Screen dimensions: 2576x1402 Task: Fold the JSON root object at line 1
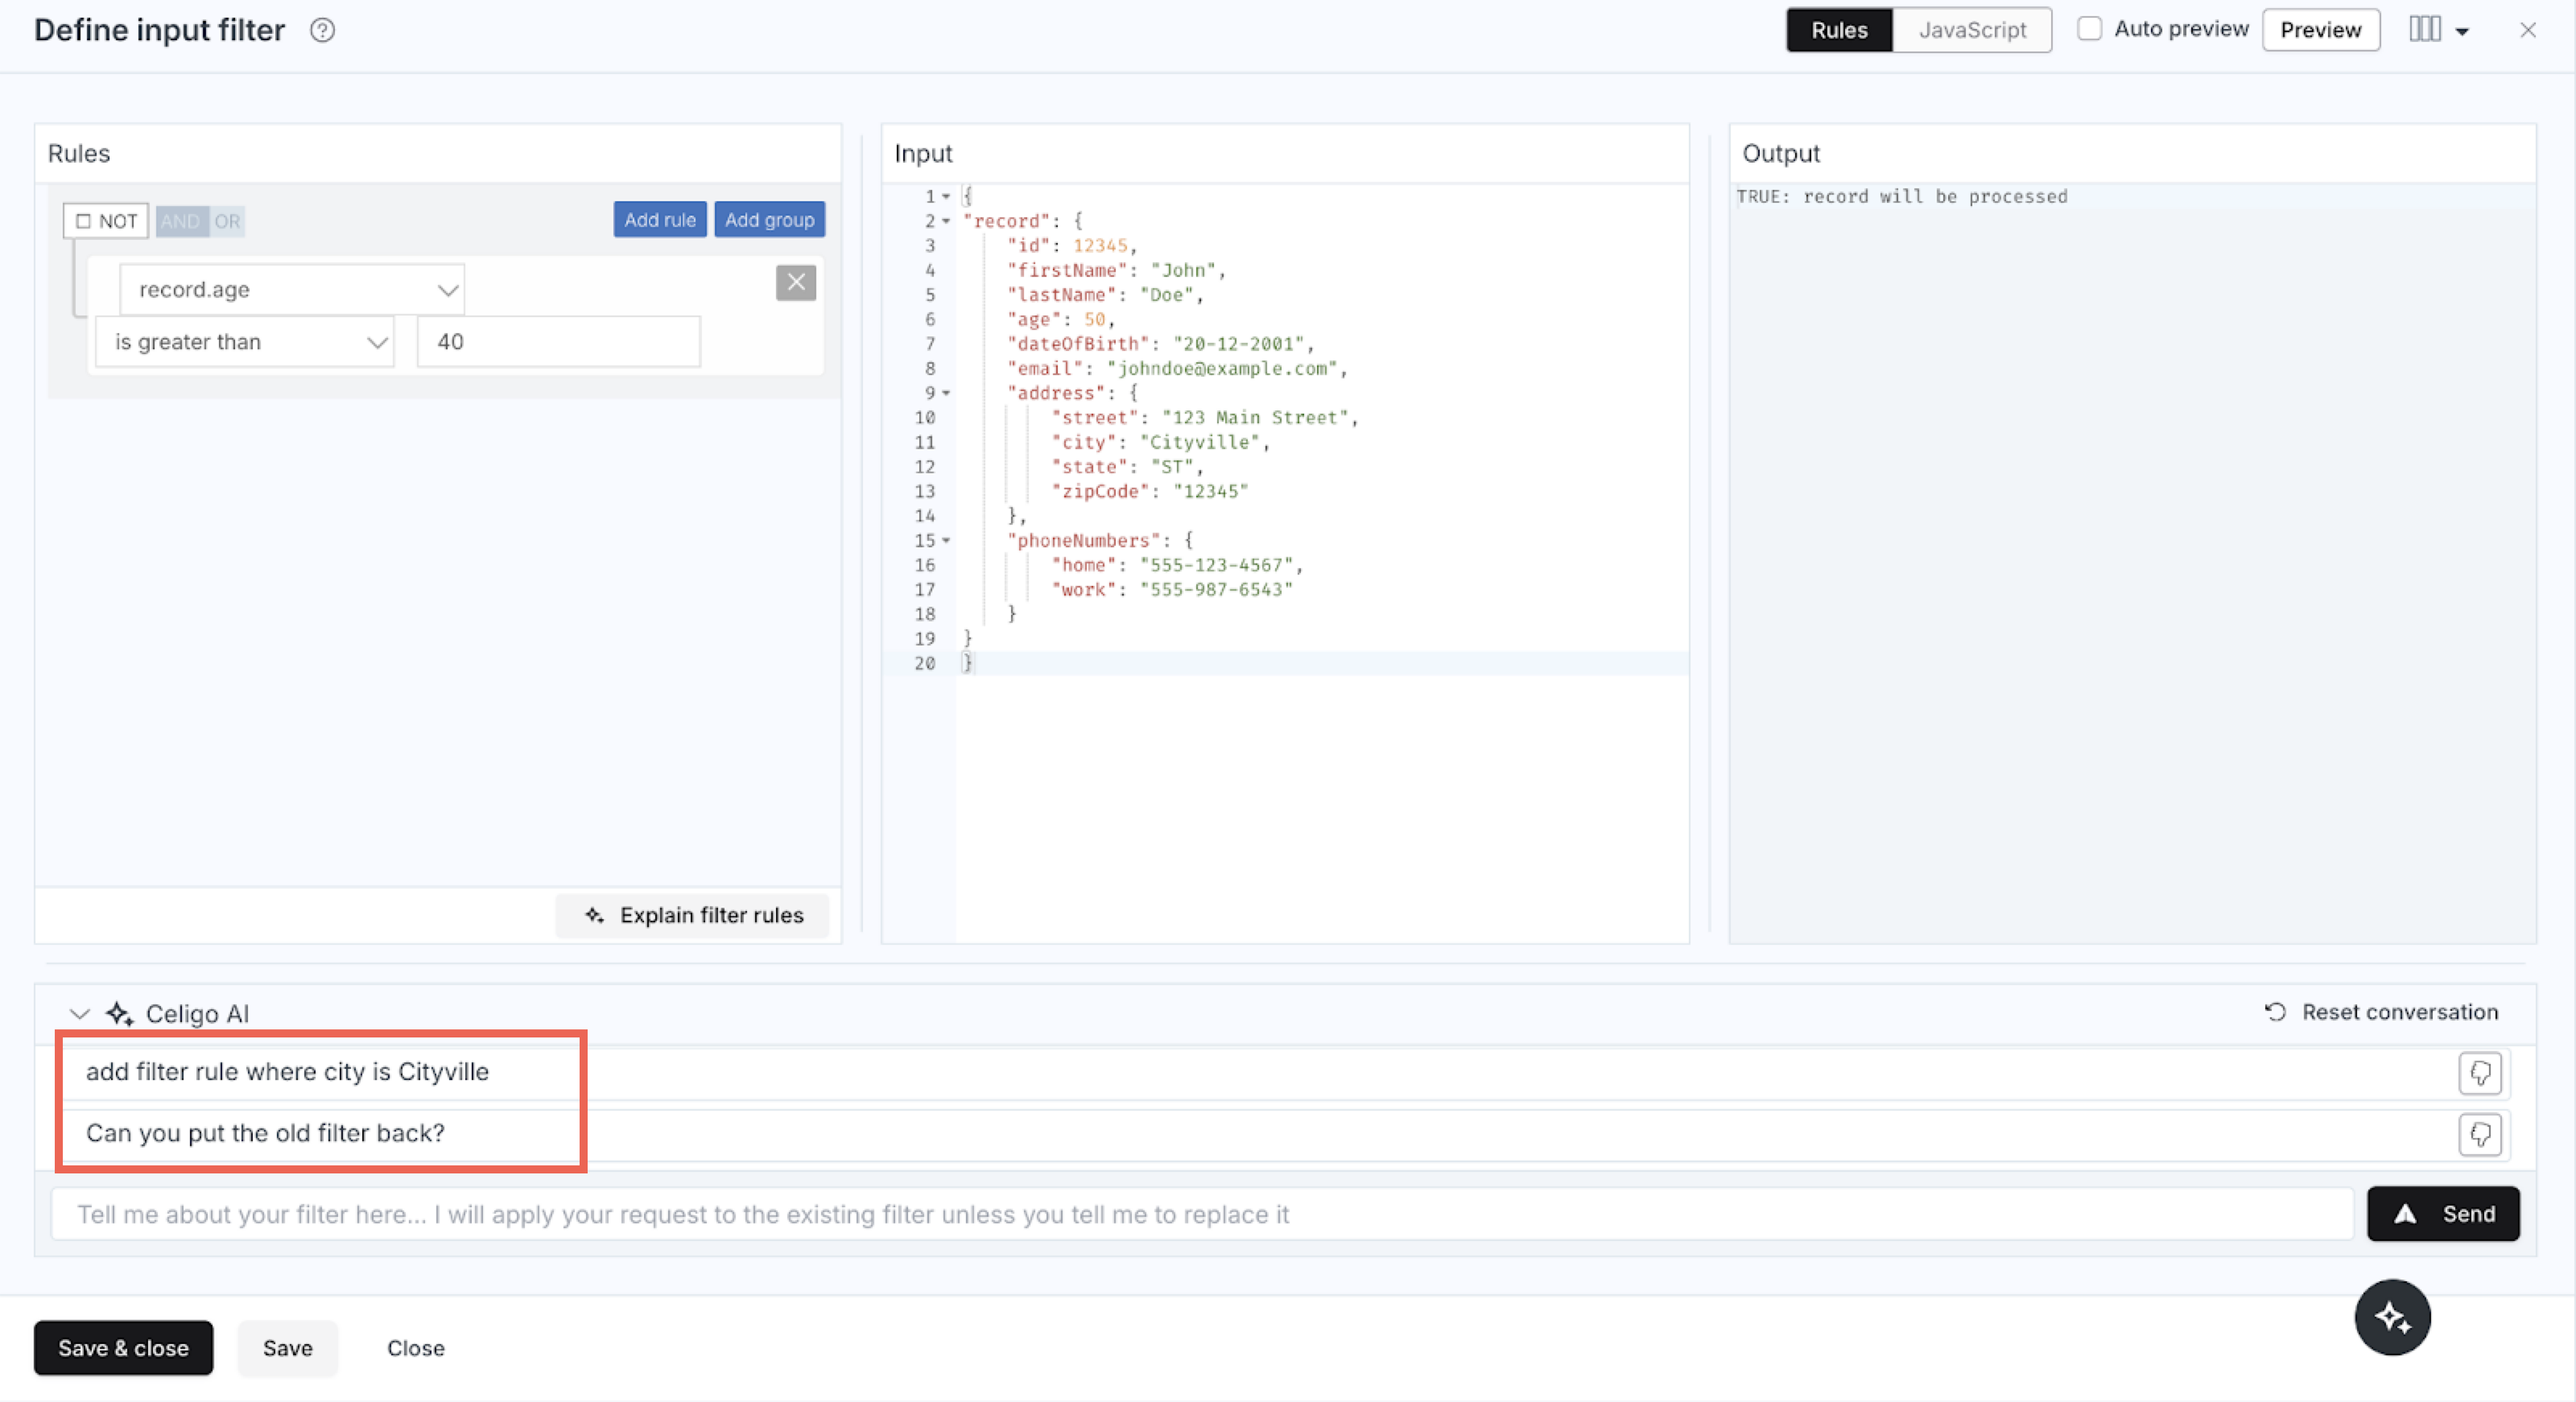pyautogui.click(x=946, y=196)
